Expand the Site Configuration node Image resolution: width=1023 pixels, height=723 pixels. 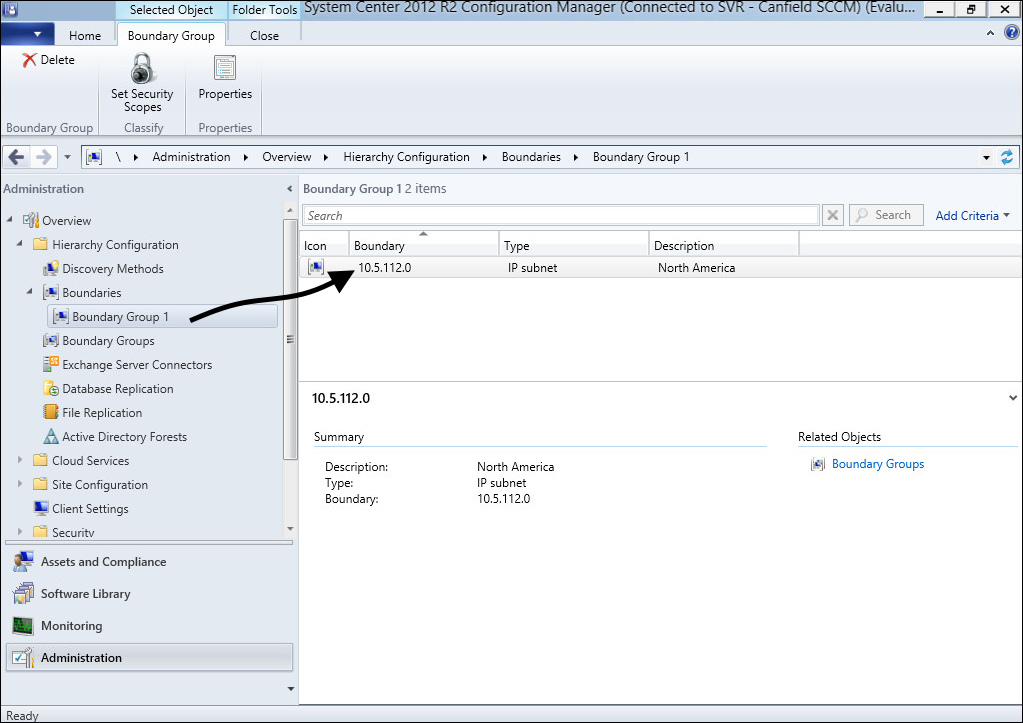20,484
